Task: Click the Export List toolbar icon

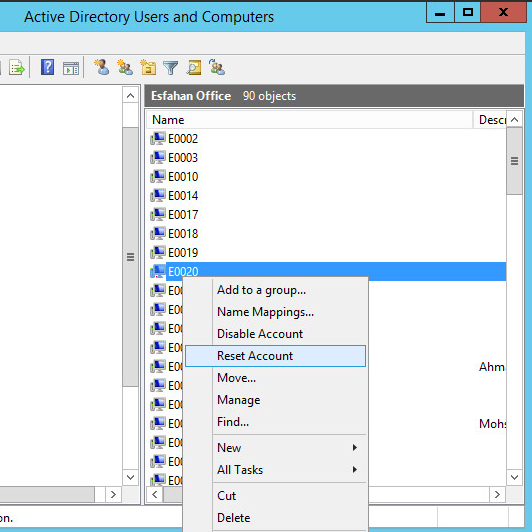Action: (x=17, y=67)
